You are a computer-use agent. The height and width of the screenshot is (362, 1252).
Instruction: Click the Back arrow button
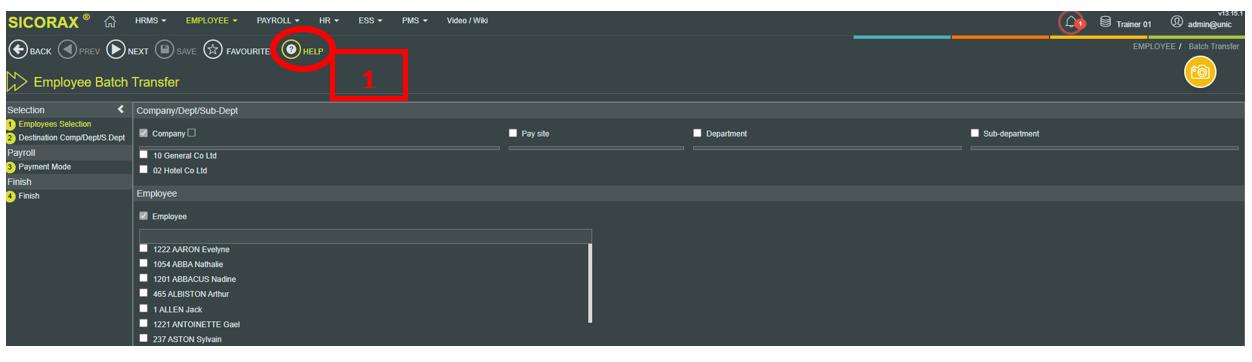(x=17, y=50)
